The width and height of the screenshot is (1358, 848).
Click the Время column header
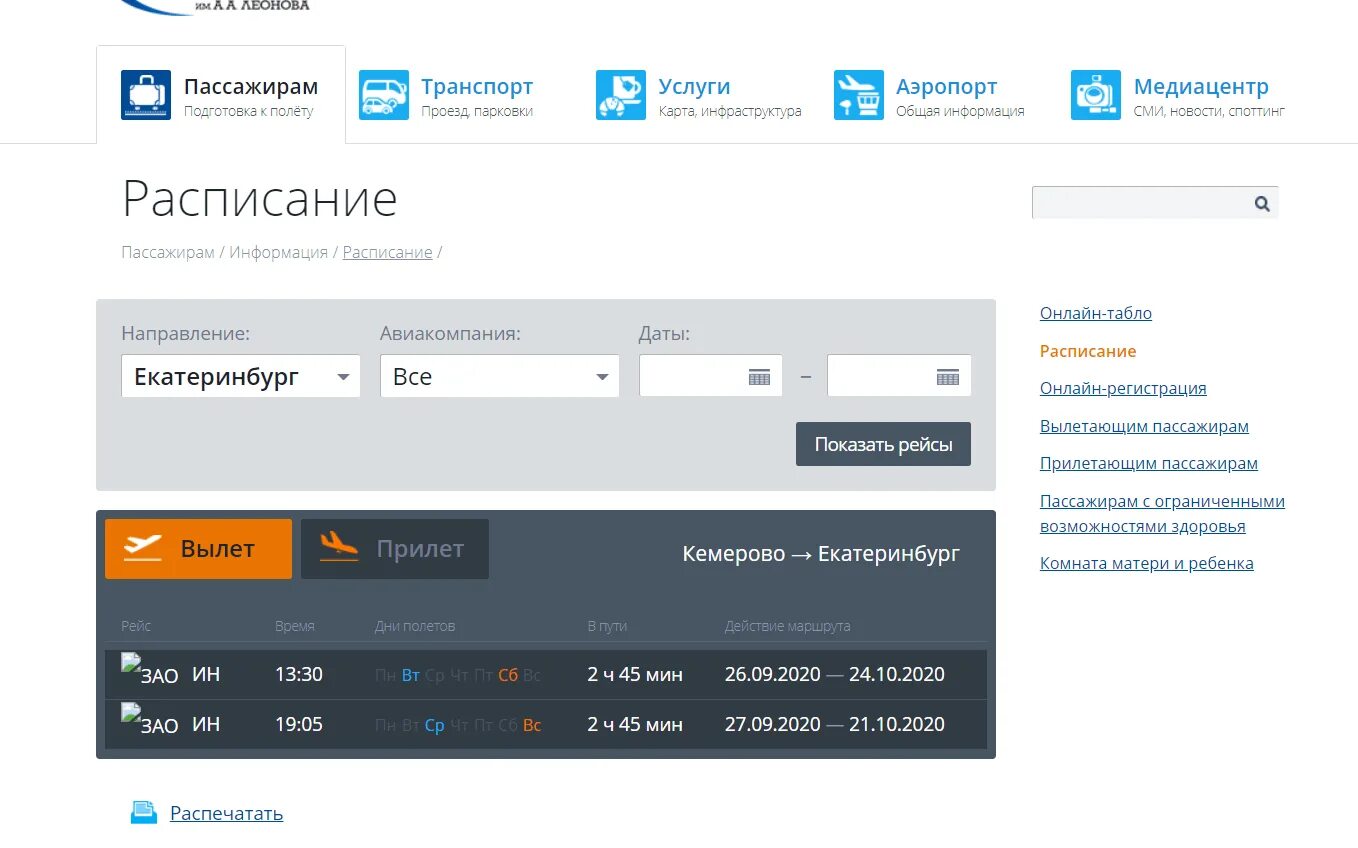click(295, 626)
